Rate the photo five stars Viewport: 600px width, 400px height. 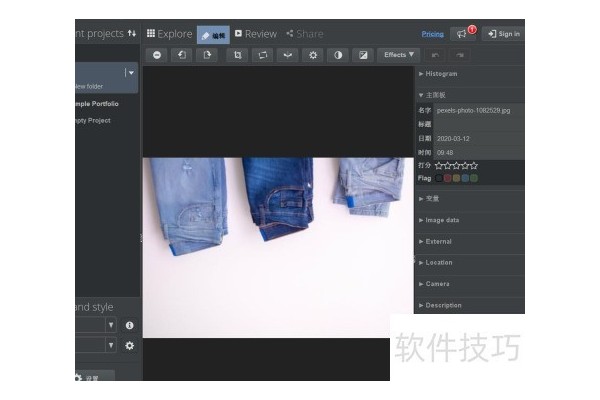(474, 166)
